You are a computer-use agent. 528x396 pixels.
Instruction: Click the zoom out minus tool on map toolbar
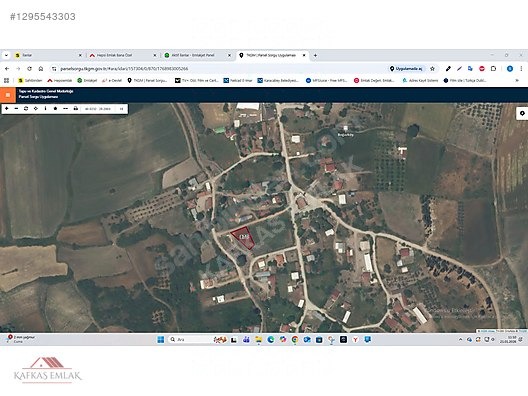click(x=16, y=108)
